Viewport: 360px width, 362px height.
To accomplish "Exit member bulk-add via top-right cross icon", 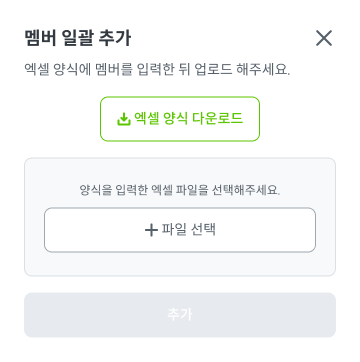I will (x=324, y=38).
